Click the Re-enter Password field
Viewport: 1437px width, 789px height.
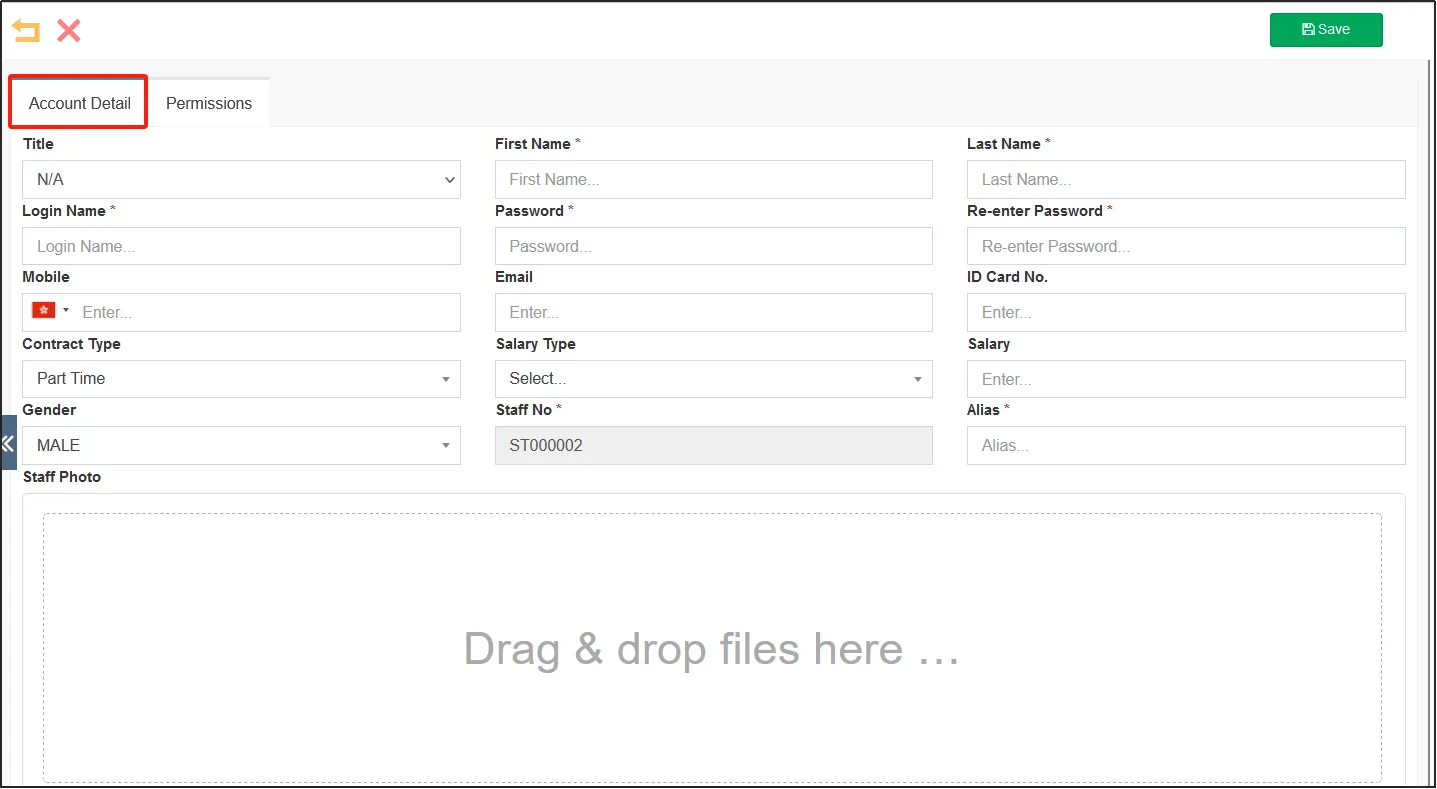1185,246
